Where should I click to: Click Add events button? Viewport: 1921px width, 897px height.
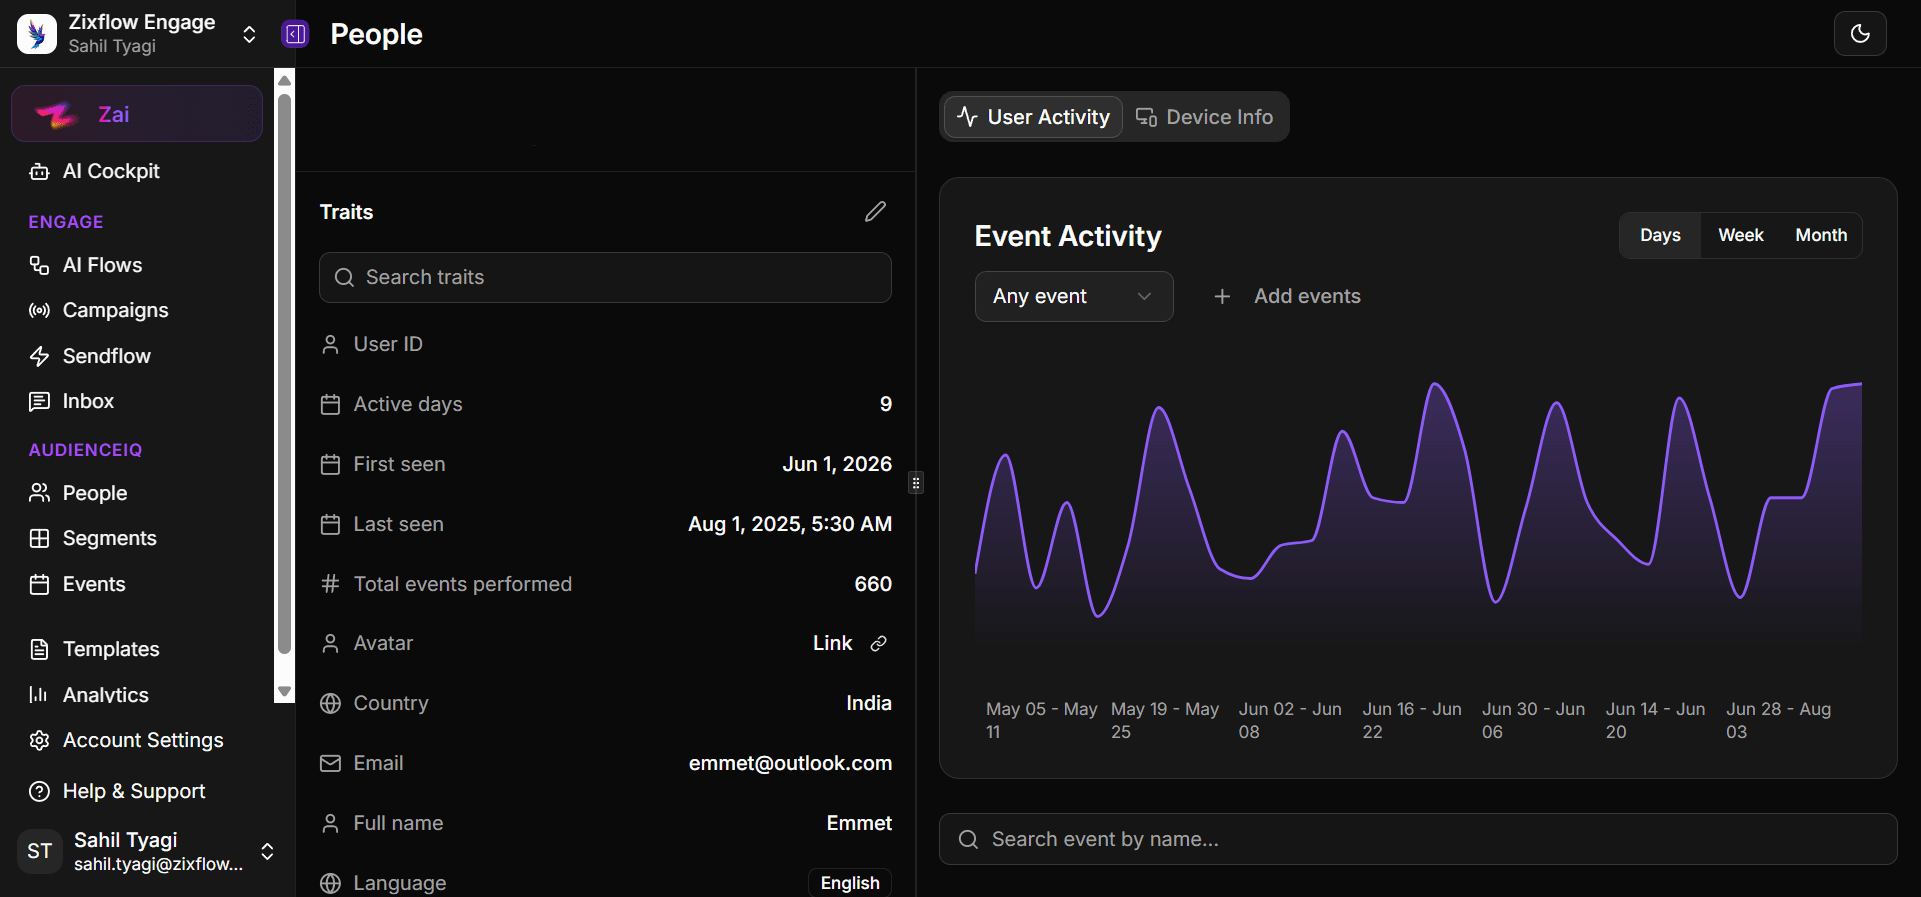(x=1287, y=296)
